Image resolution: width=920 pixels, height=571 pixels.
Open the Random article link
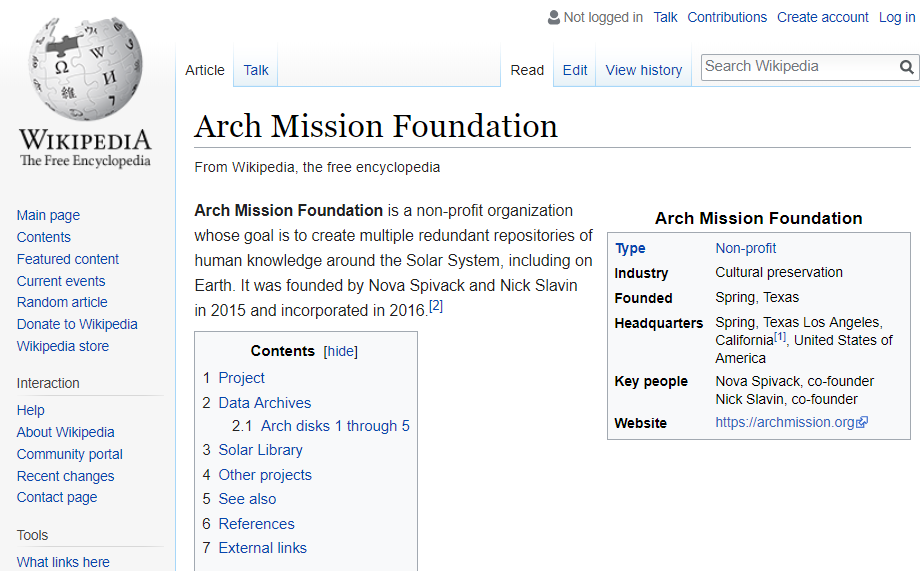[62, 302]
